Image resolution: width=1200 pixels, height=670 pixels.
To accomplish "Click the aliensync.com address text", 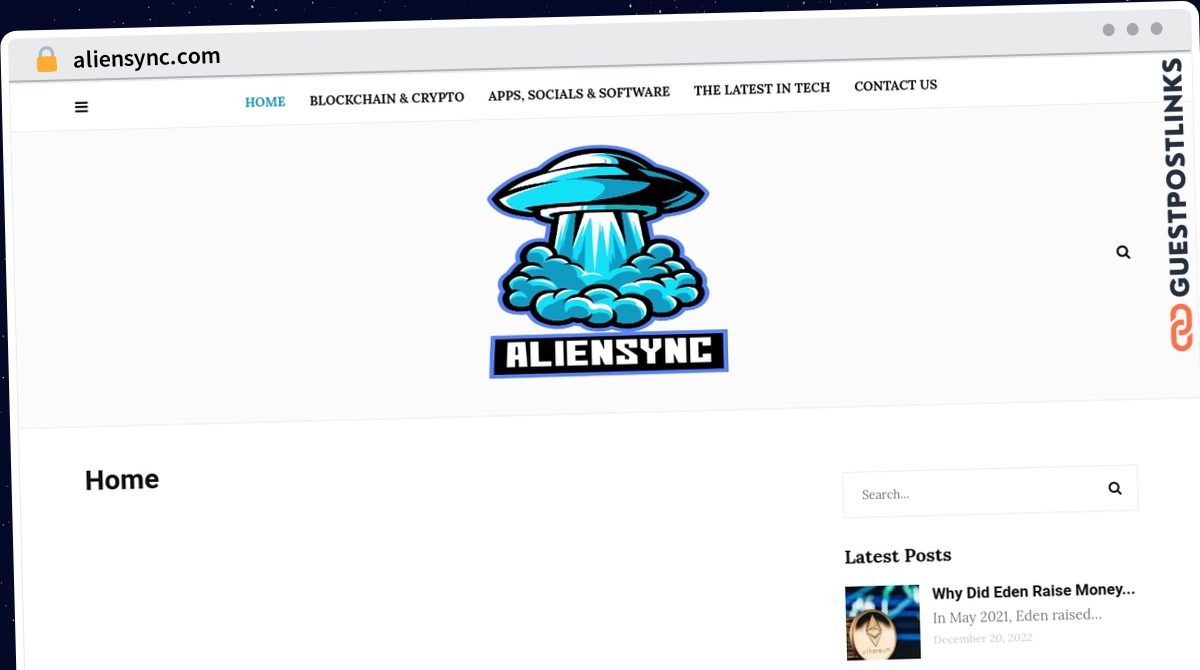I will pos(147,58).
